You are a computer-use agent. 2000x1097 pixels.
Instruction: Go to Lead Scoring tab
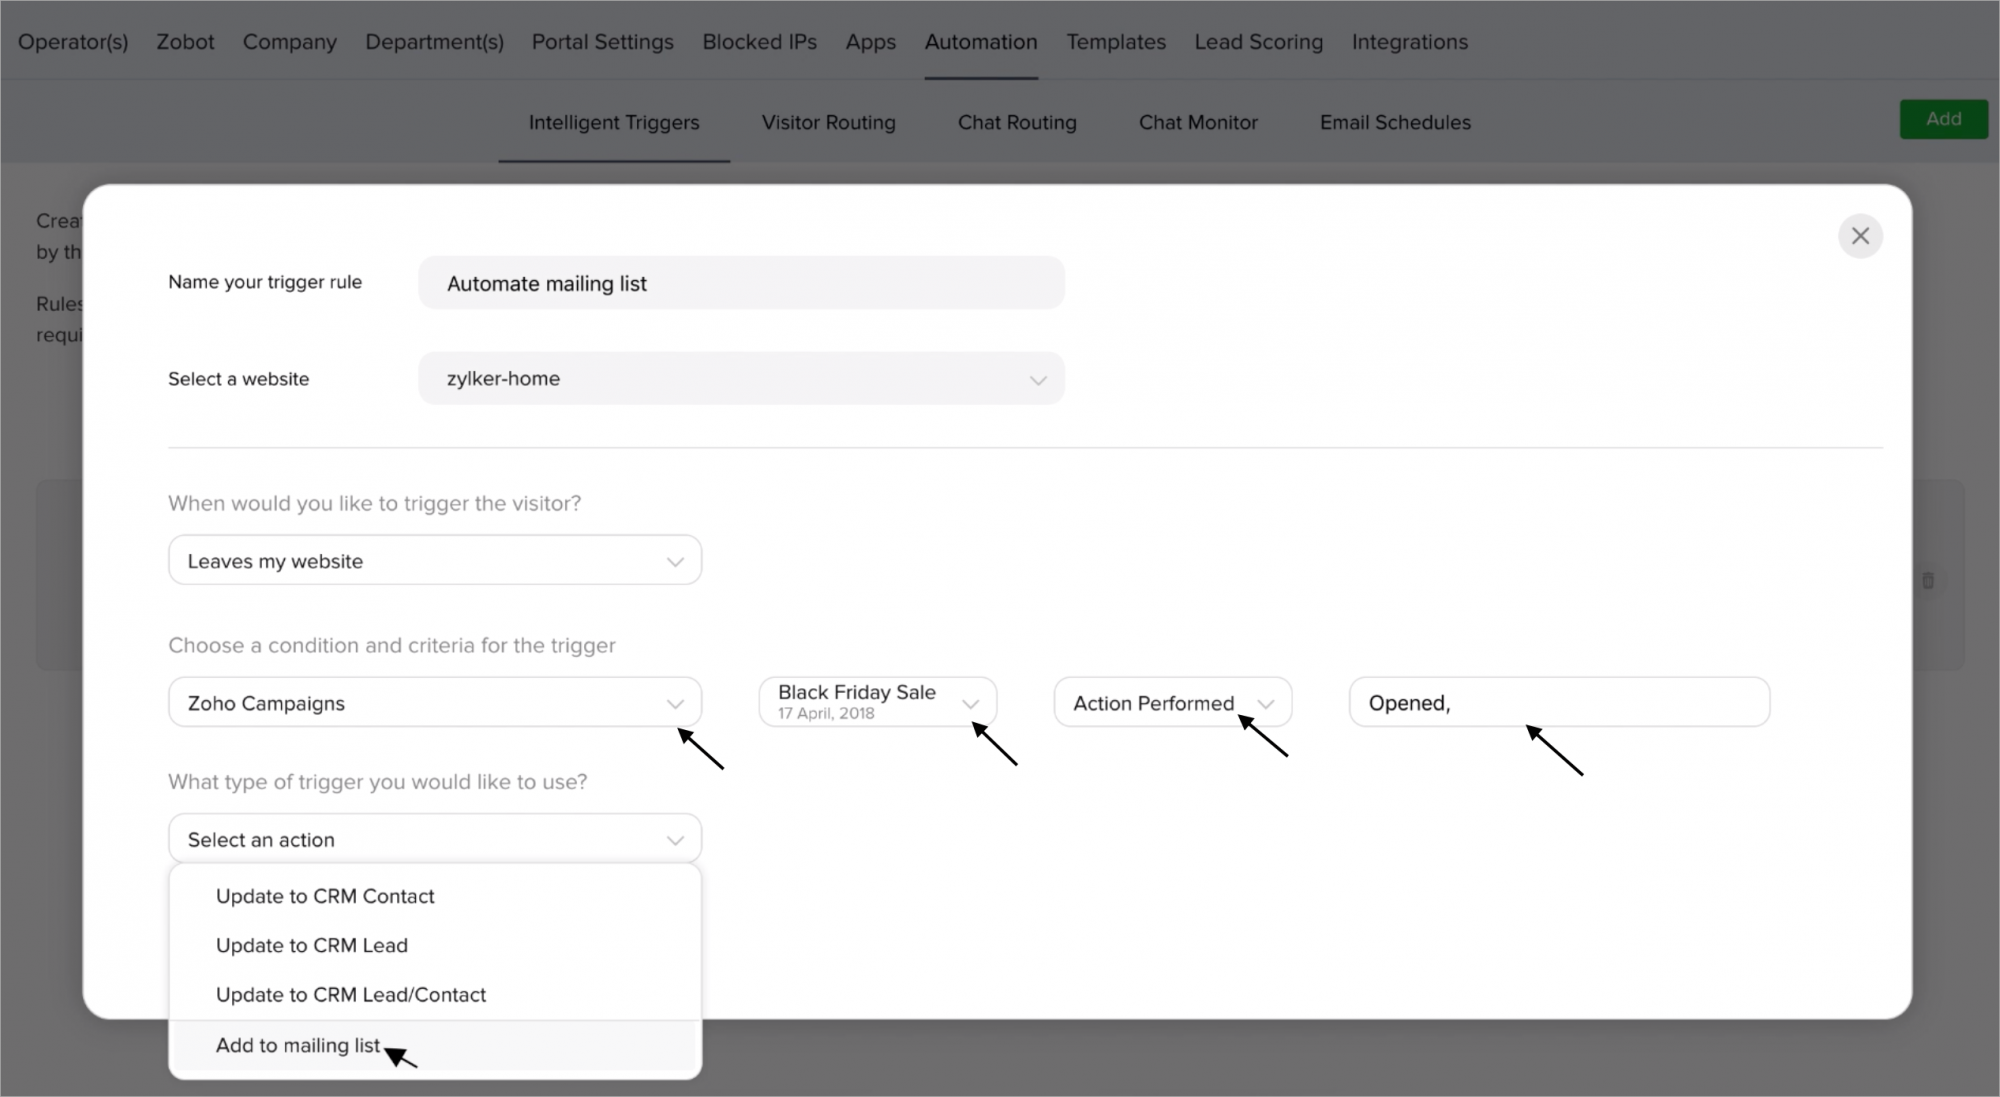[1258, 42]
